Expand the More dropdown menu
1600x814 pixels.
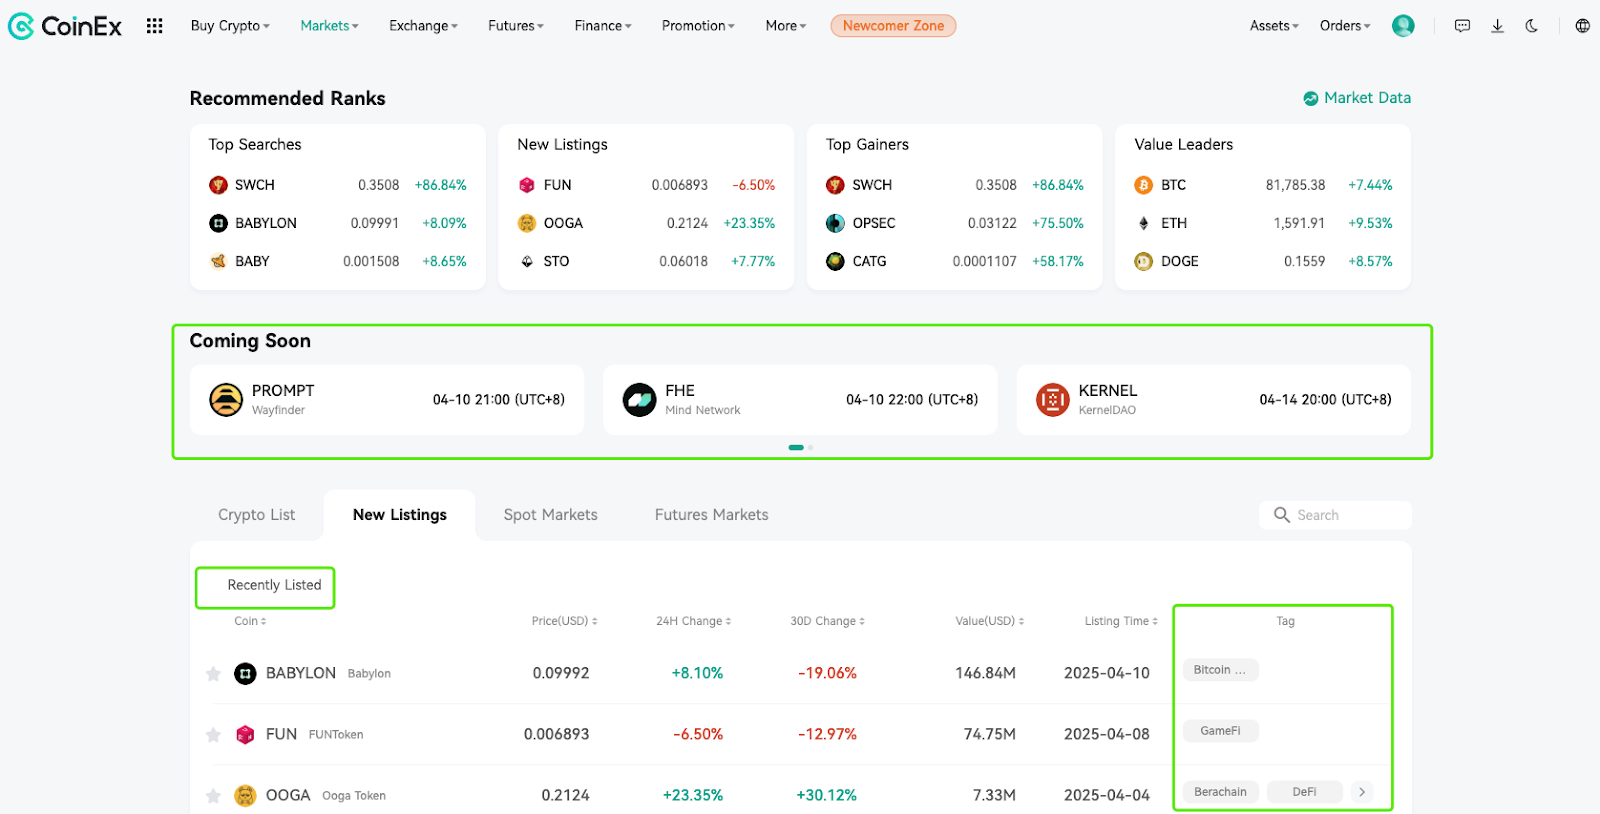coord(786,26)
